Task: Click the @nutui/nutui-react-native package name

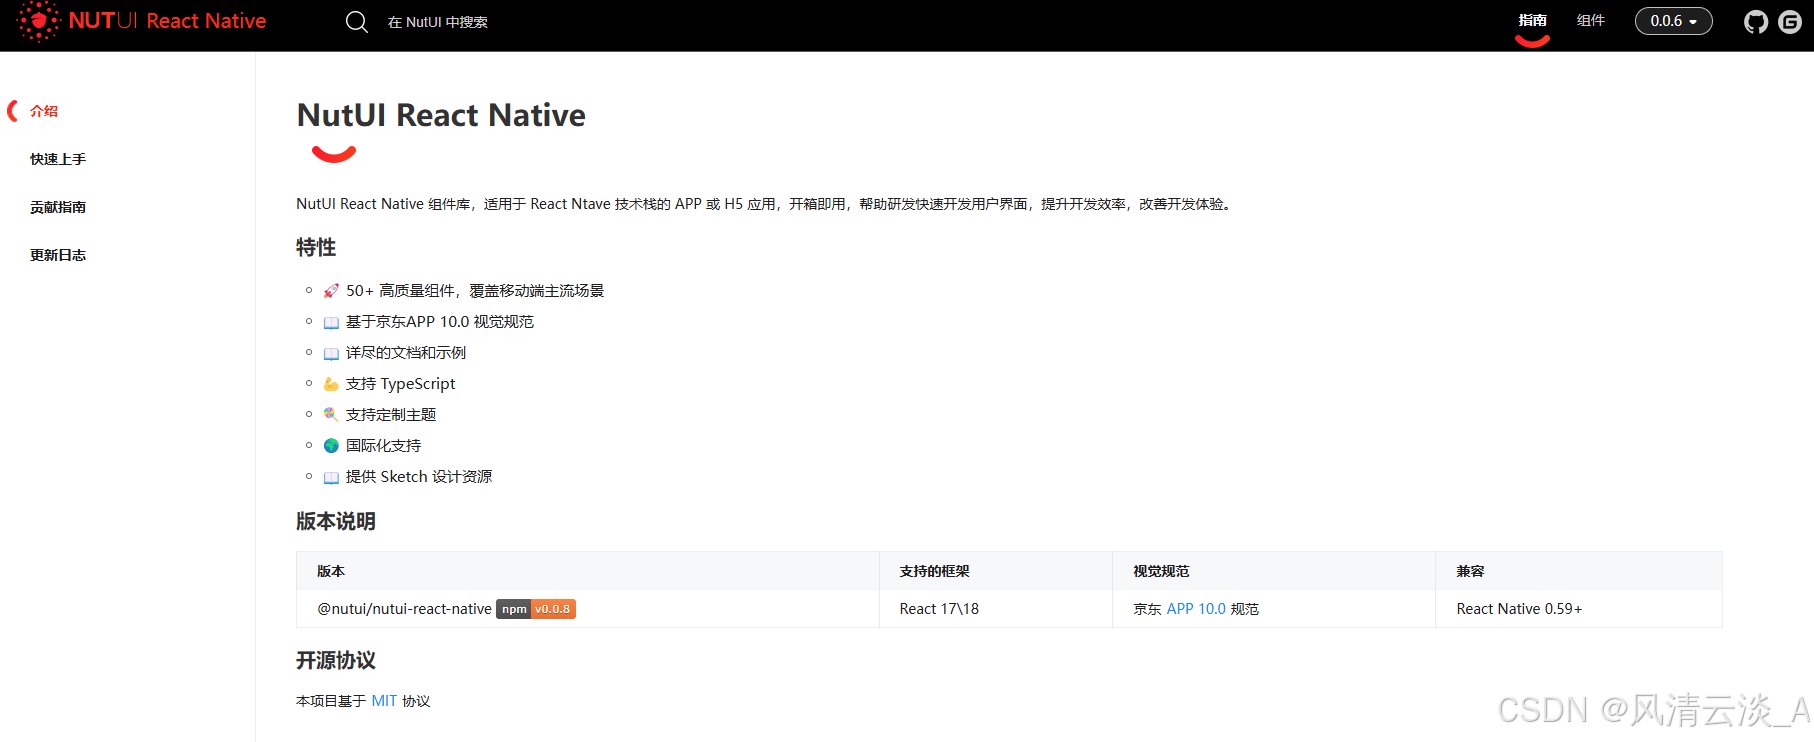Action: point(404,609)
